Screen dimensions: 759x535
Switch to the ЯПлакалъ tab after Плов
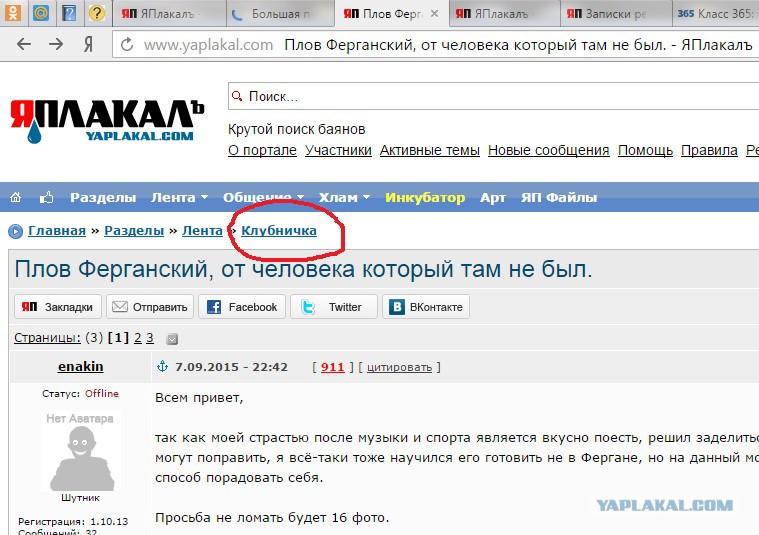(x=503, y=14)
